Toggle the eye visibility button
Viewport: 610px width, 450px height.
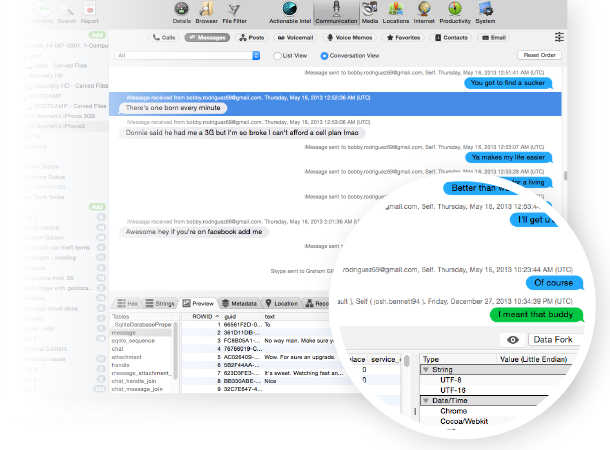pos(513,340)
